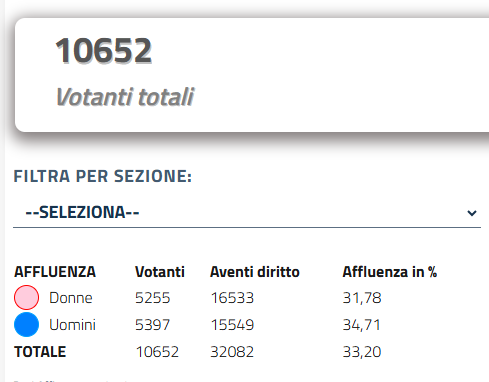Click total turnout percentage 33,20
The height and width of the screenshot is (382, 489).
click(362, 352)
